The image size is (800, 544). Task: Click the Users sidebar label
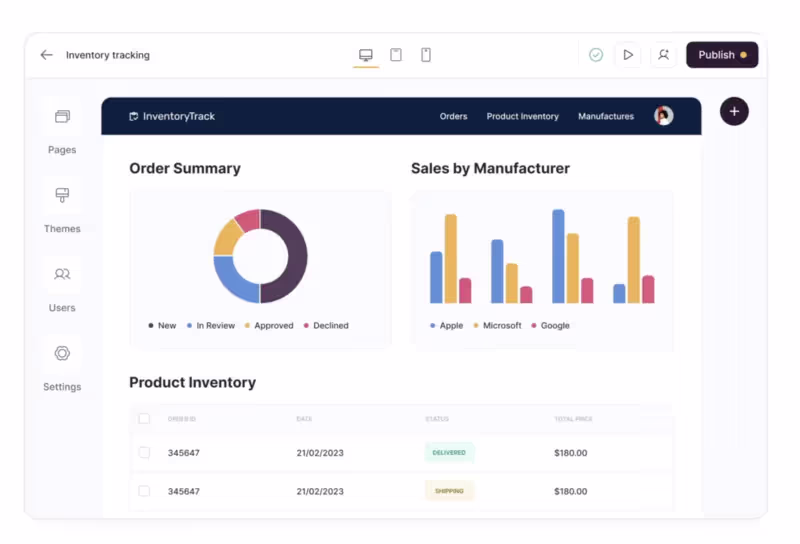(x=62, y=308)
